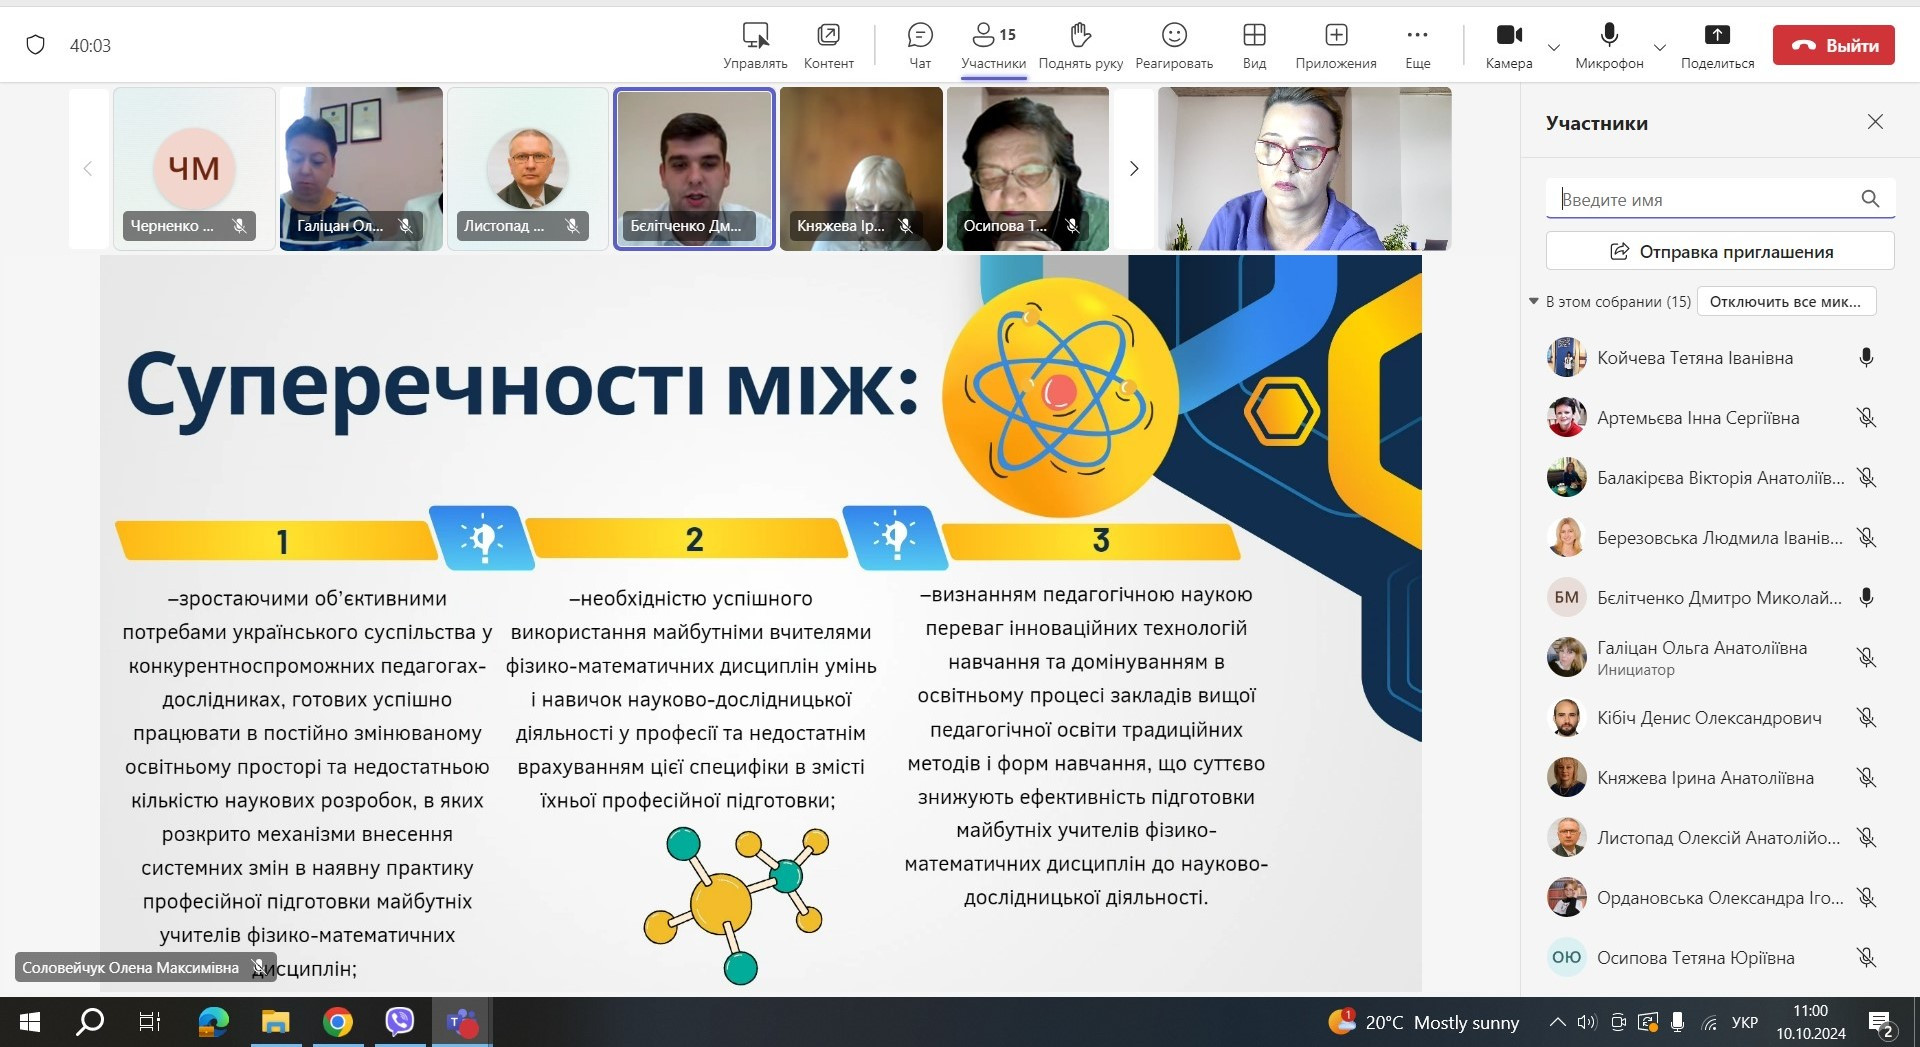
Task: Toggle microphone for Листопад Олексій
Action: (1866, 838)
